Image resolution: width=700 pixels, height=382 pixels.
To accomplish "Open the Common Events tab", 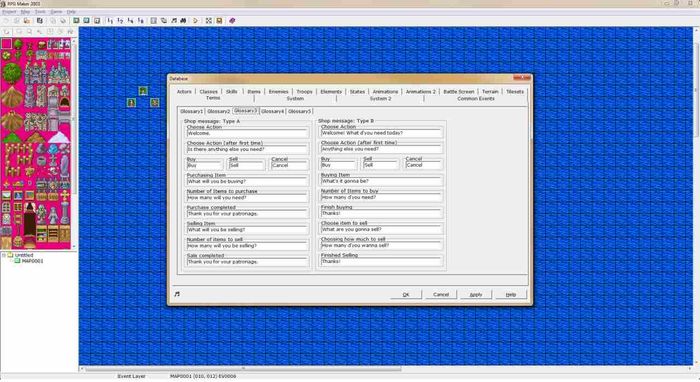I will click(475, 98).
